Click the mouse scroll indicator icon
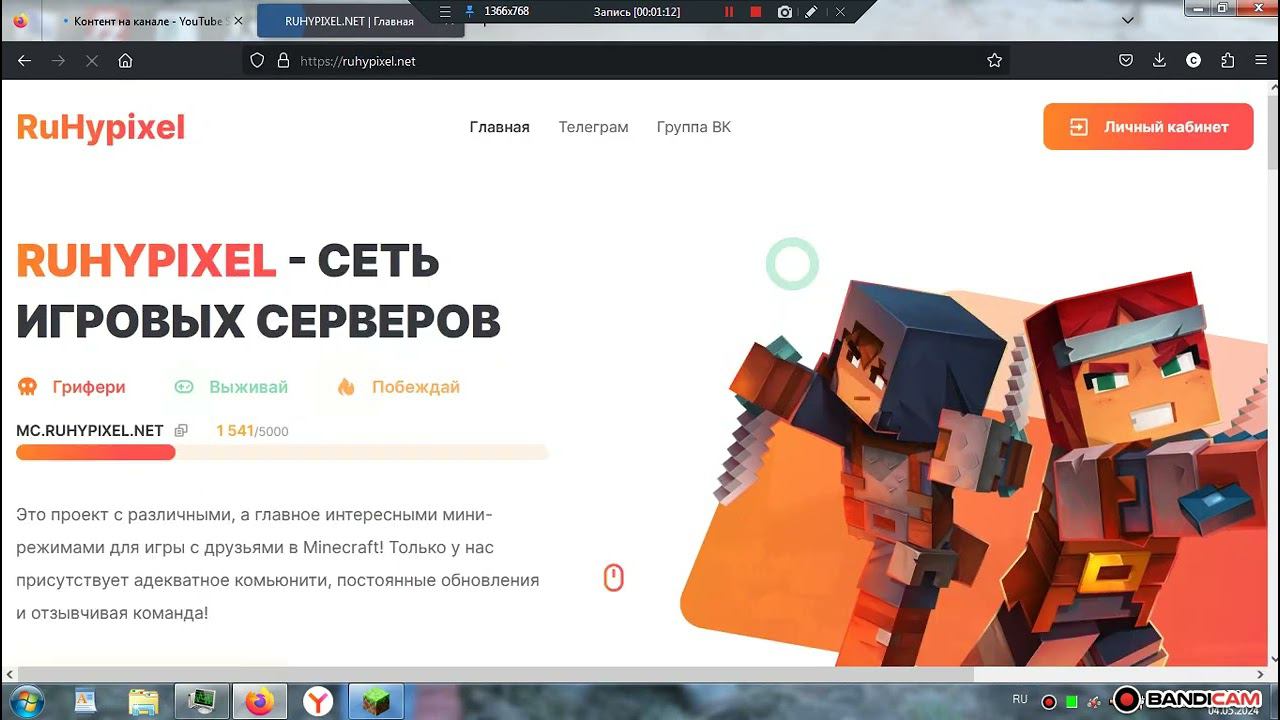The width and height of the screenshot is (1280, 720). tap(613, 578)
